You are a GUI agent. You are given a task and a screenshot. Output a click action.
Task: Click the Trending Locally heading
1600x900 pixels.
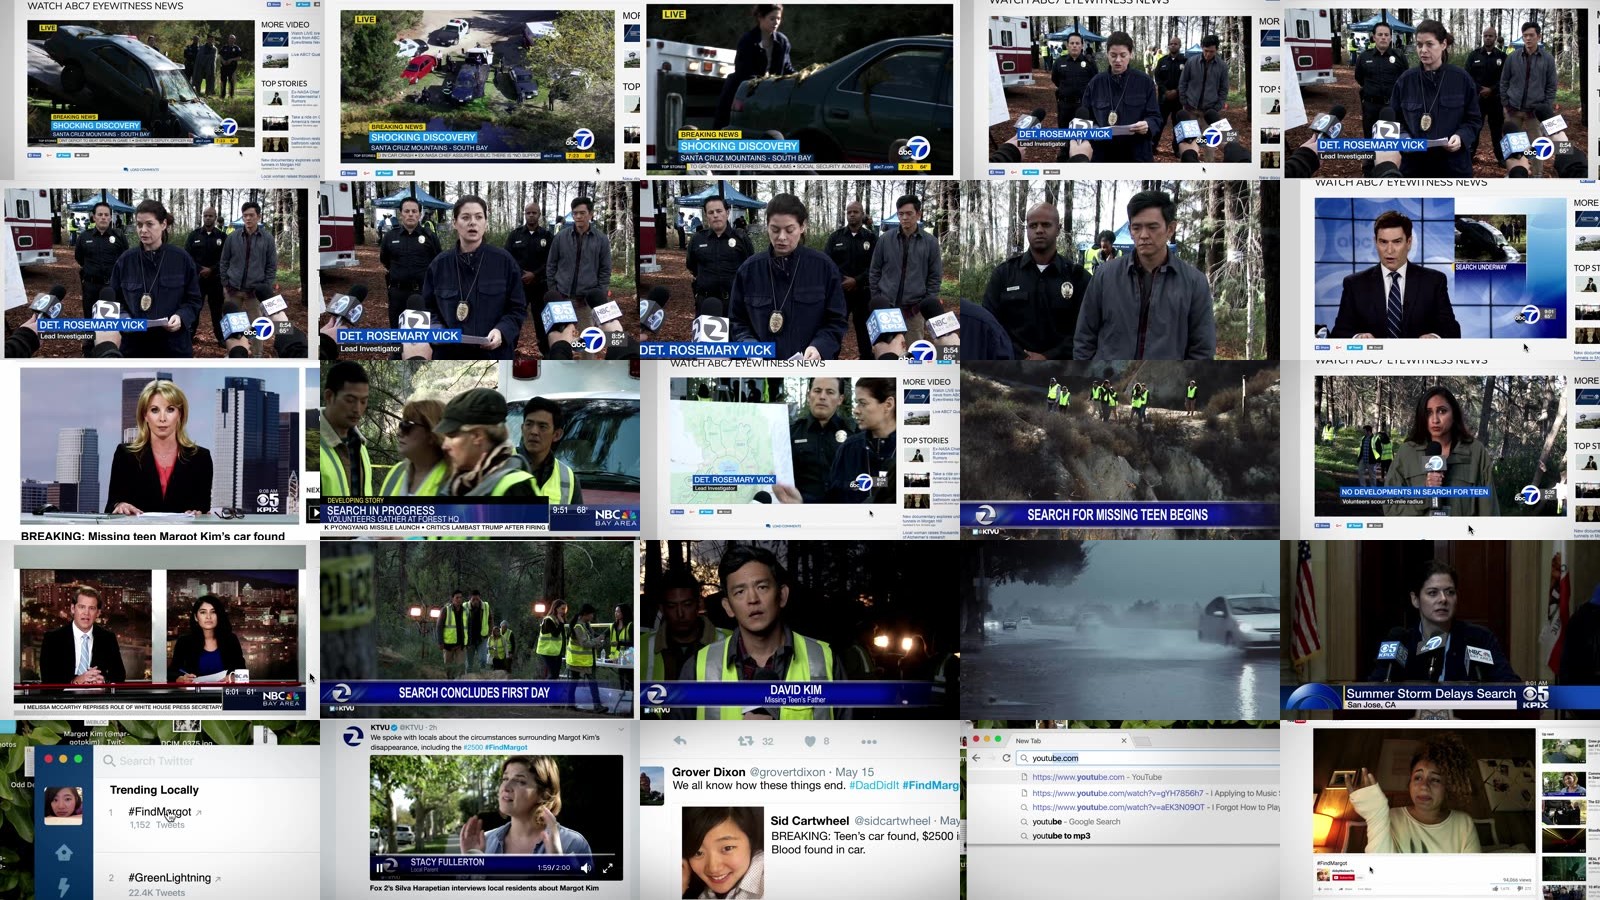[x=154, y=790]
